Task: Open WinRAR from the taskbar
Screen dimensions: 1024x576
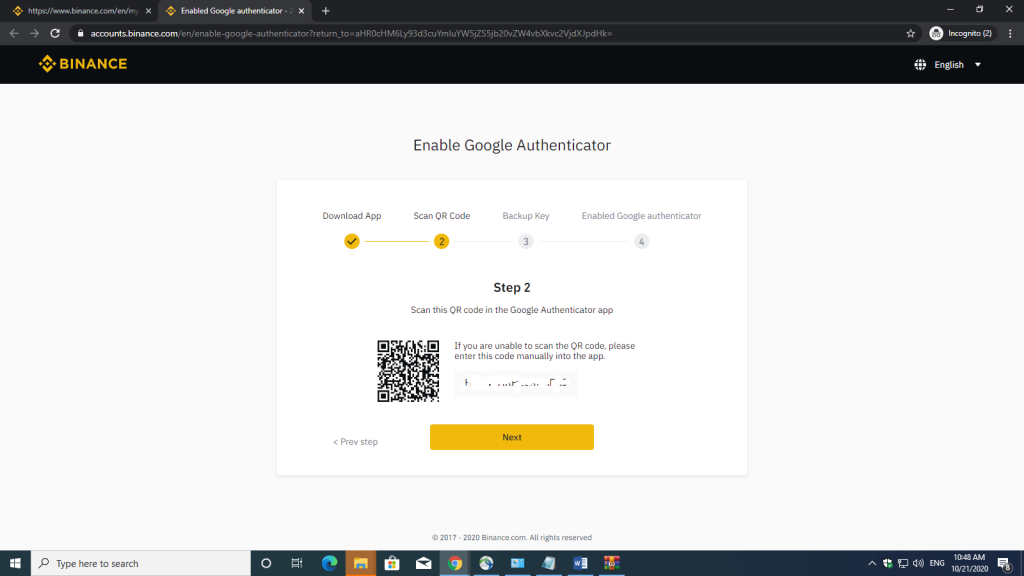Action: [x=612, y=563]
